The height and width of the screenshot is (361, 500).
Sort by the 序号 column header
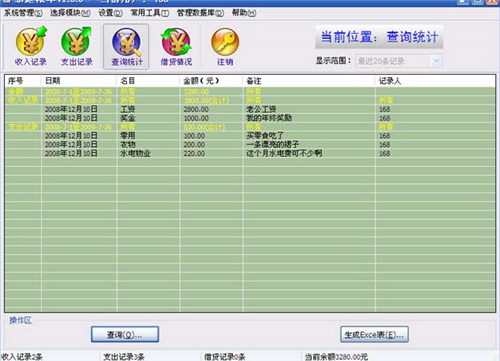[23, 81]
